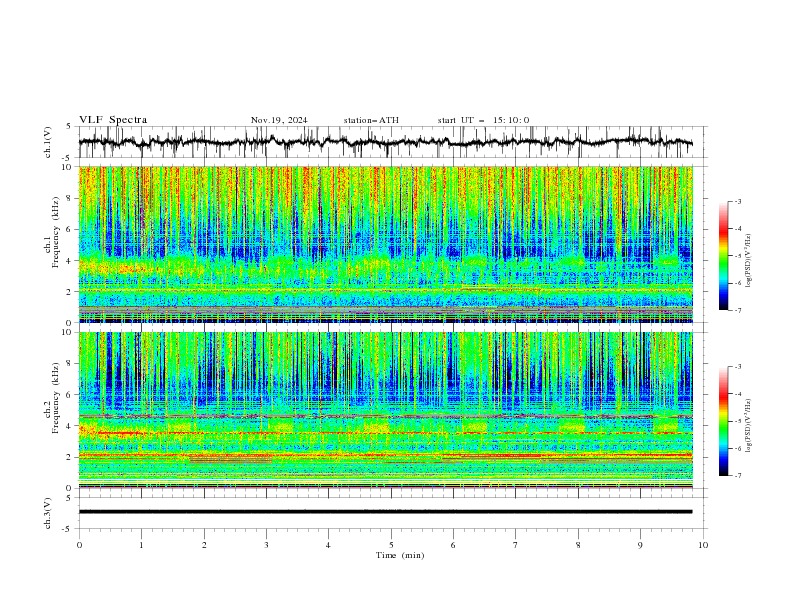Click the 'Time (min)' axis label
792x612 pixels.
click(x=400, y=555)
